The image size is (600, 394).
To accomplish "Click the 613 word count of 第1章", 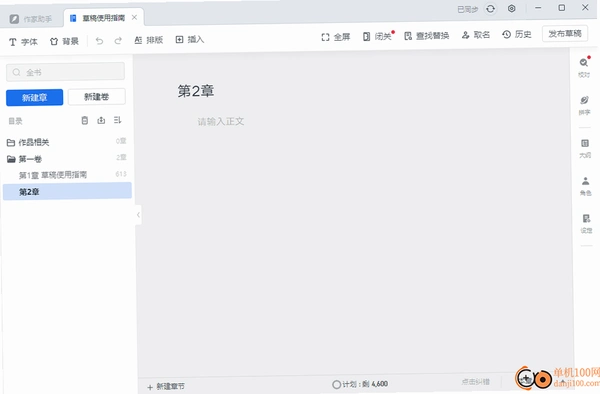I will point(121,174).
